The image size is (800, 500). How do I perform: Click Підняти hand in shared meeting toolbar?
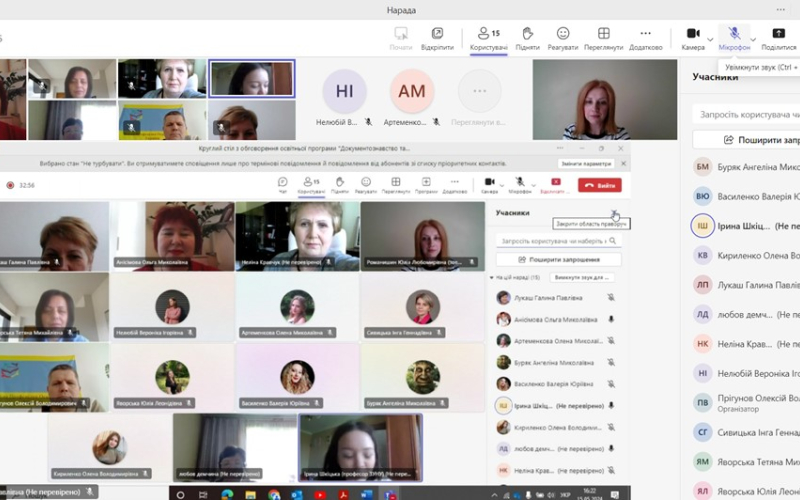click(340, 185)
